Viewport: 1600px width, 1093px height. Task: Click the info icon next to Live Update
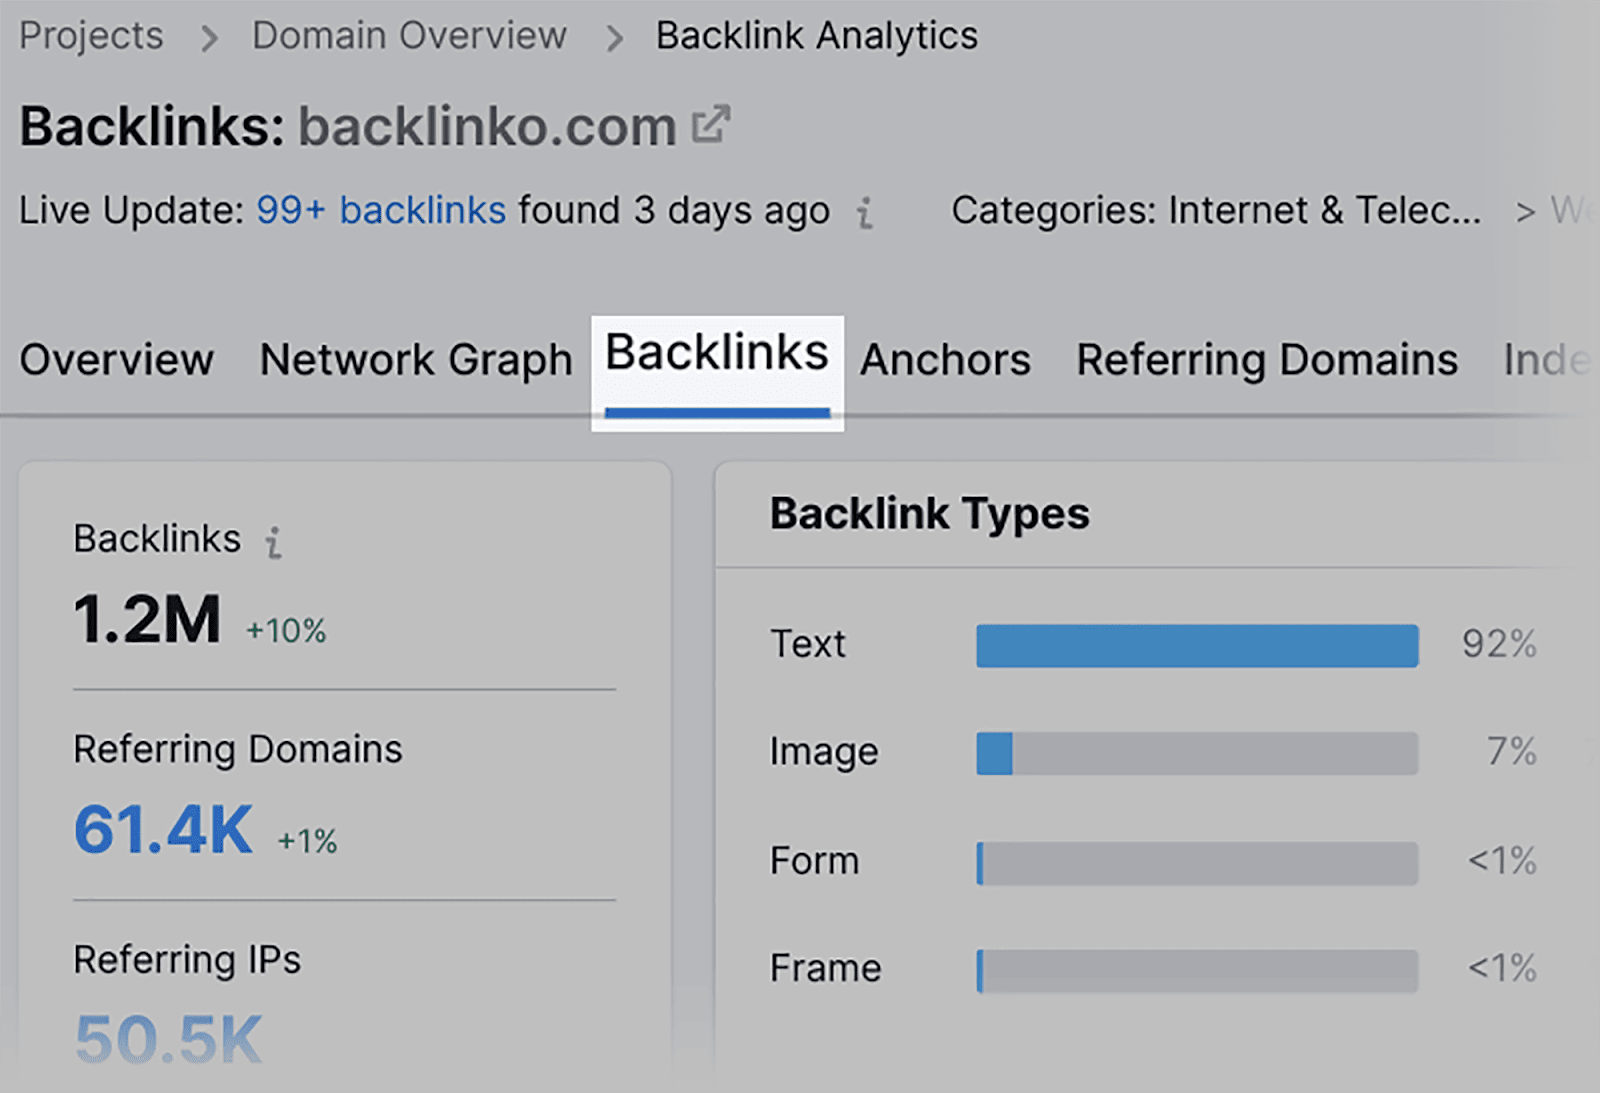(866, 213)
